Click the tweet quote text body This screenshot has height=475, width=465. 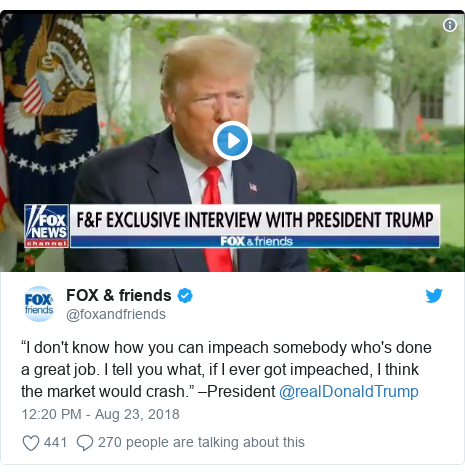tap(226, 370)
